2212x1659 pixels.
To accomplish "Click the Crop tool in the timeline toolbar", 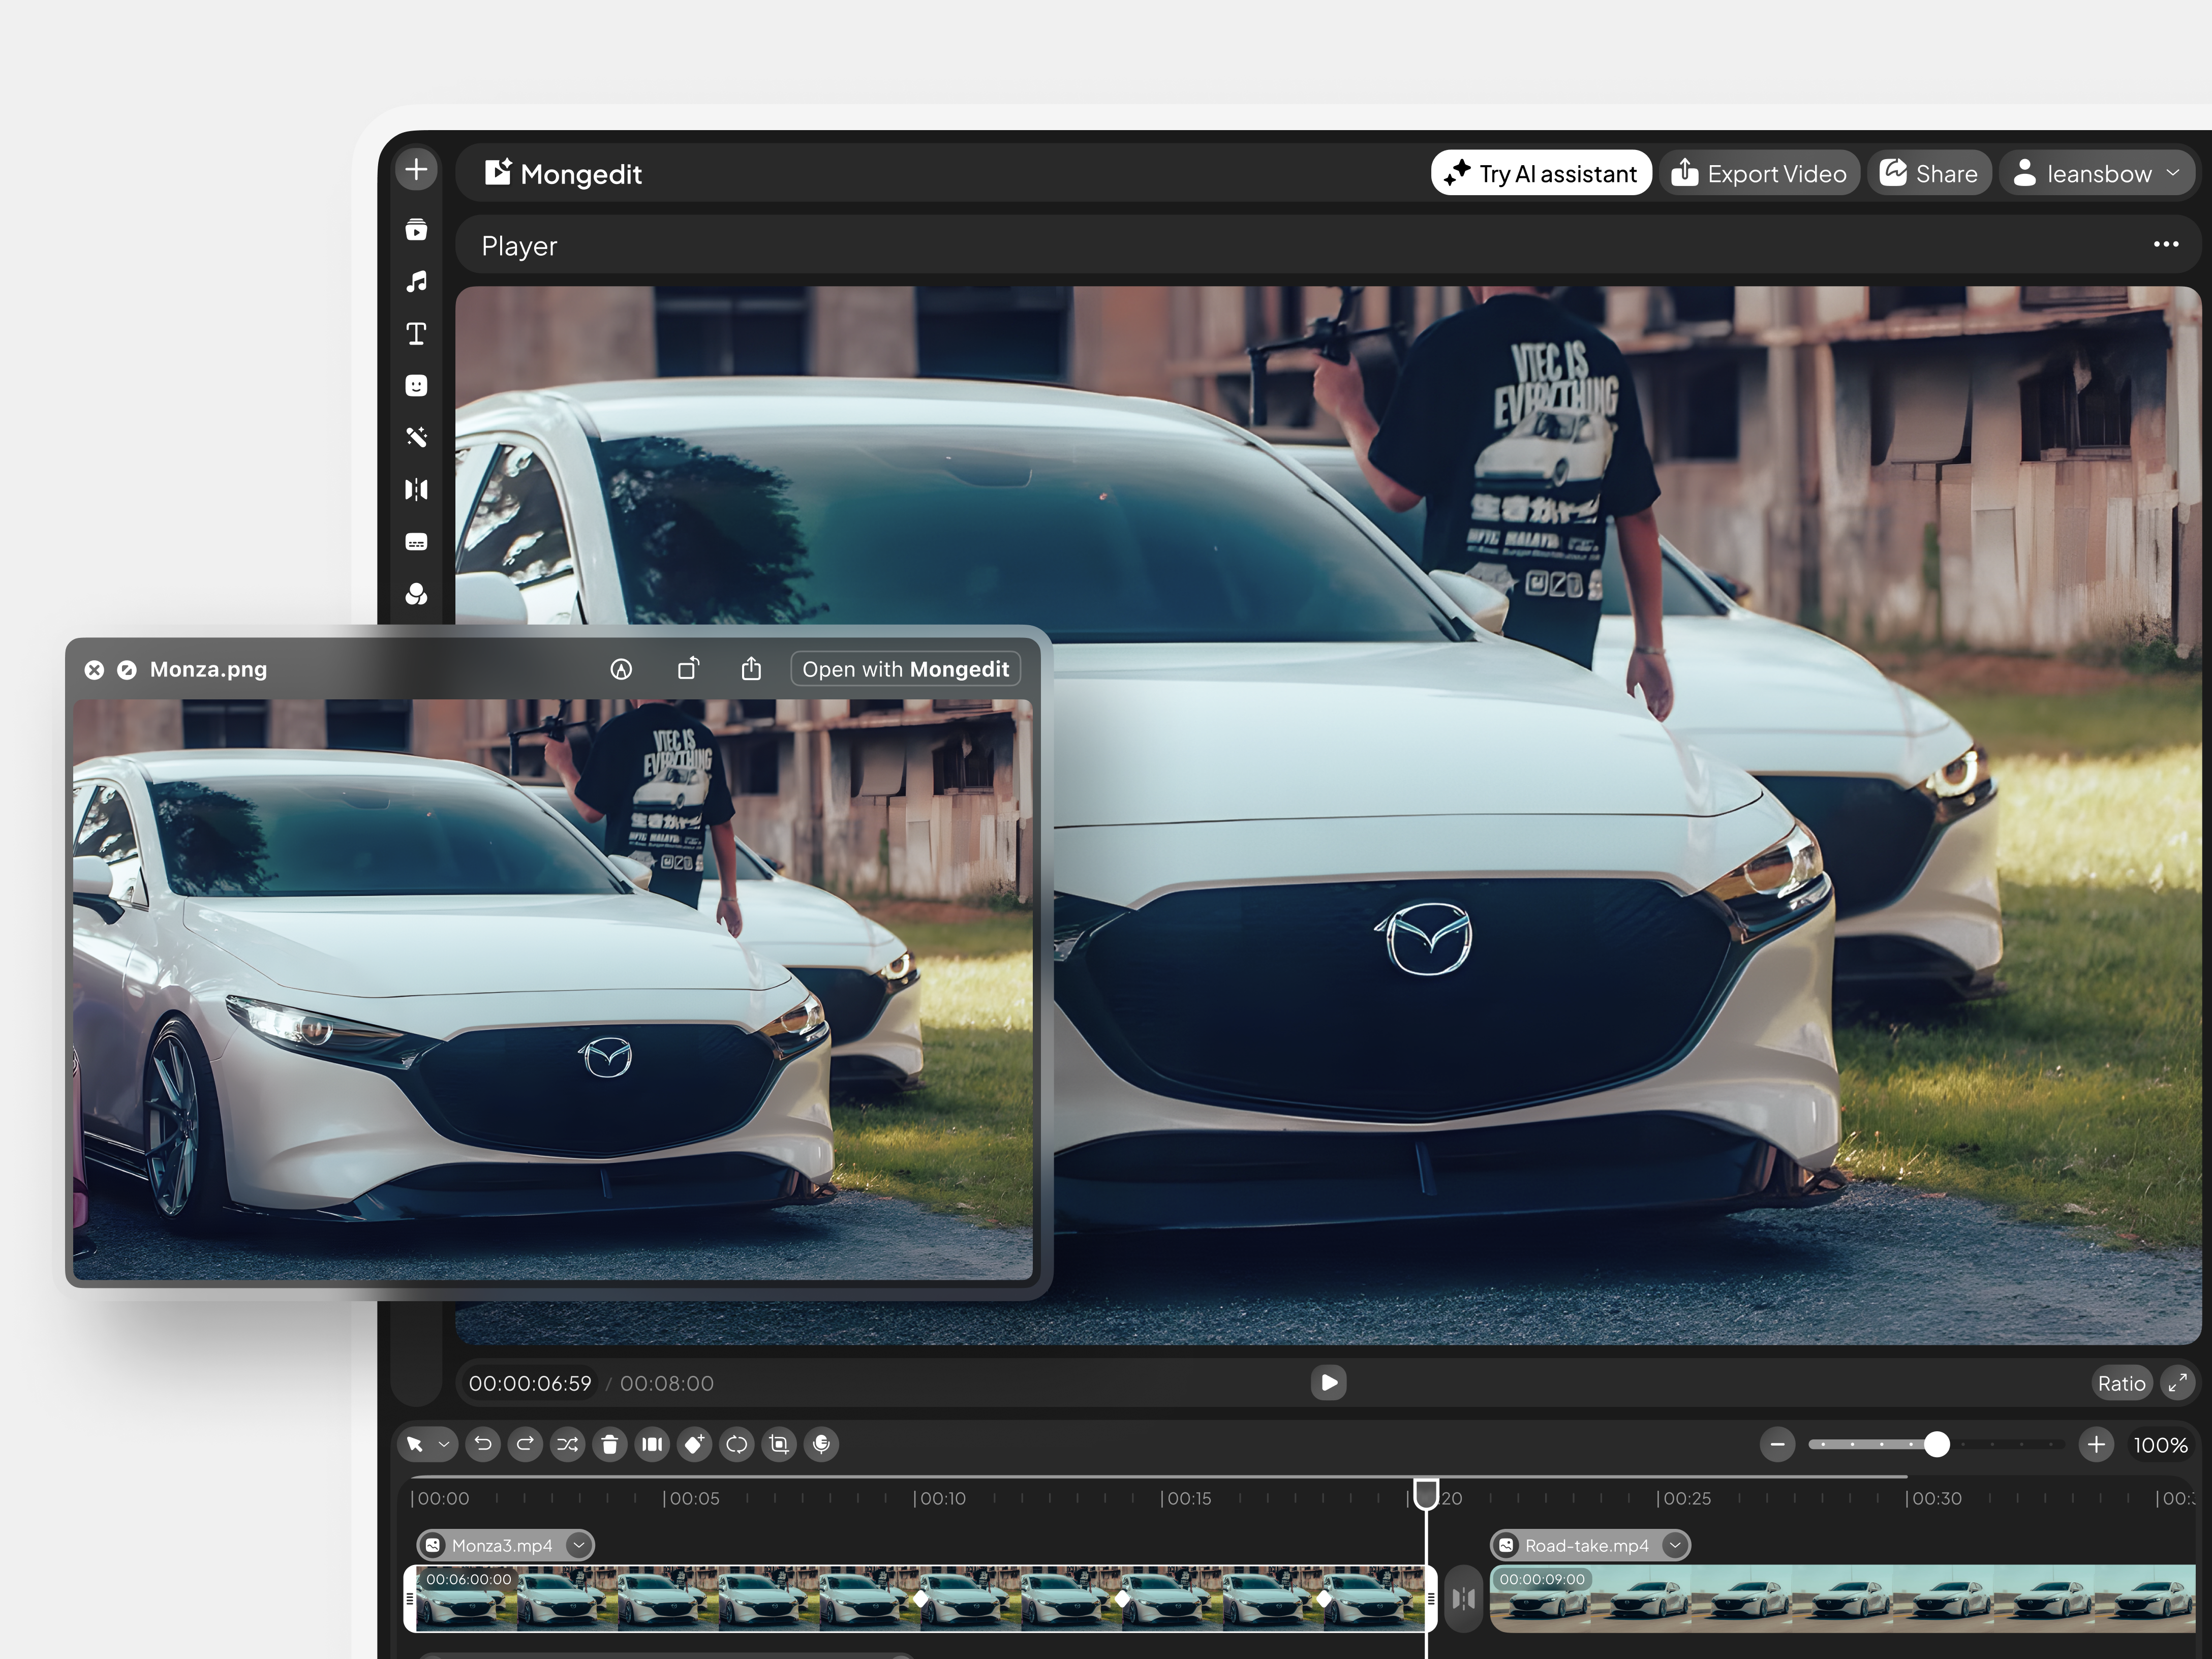I will (x=779, y=1444).
